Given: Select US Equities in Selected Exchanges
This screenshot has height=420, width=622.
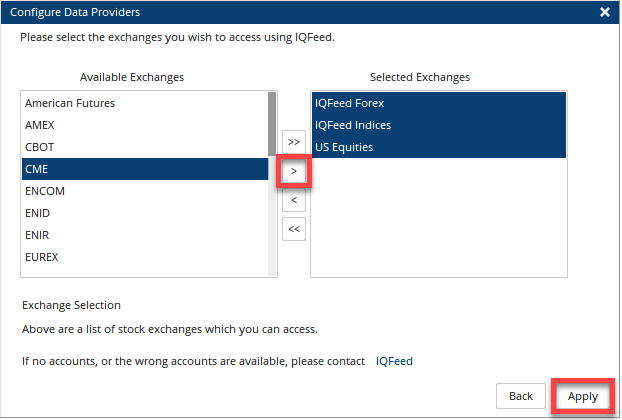Looking at the screenshot, I should [439, 147].
